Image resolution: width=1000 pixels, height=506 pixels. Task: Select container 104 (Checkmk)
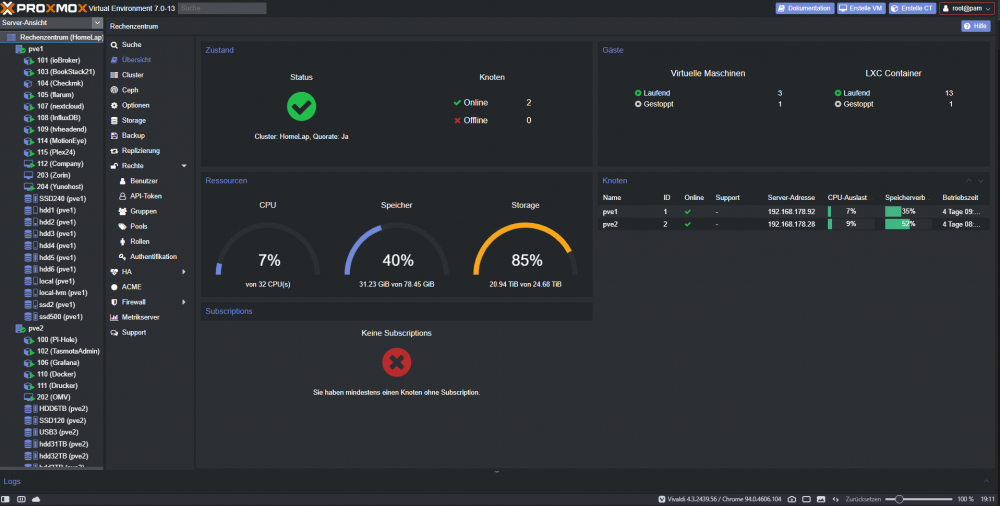[x=60, y=84]
